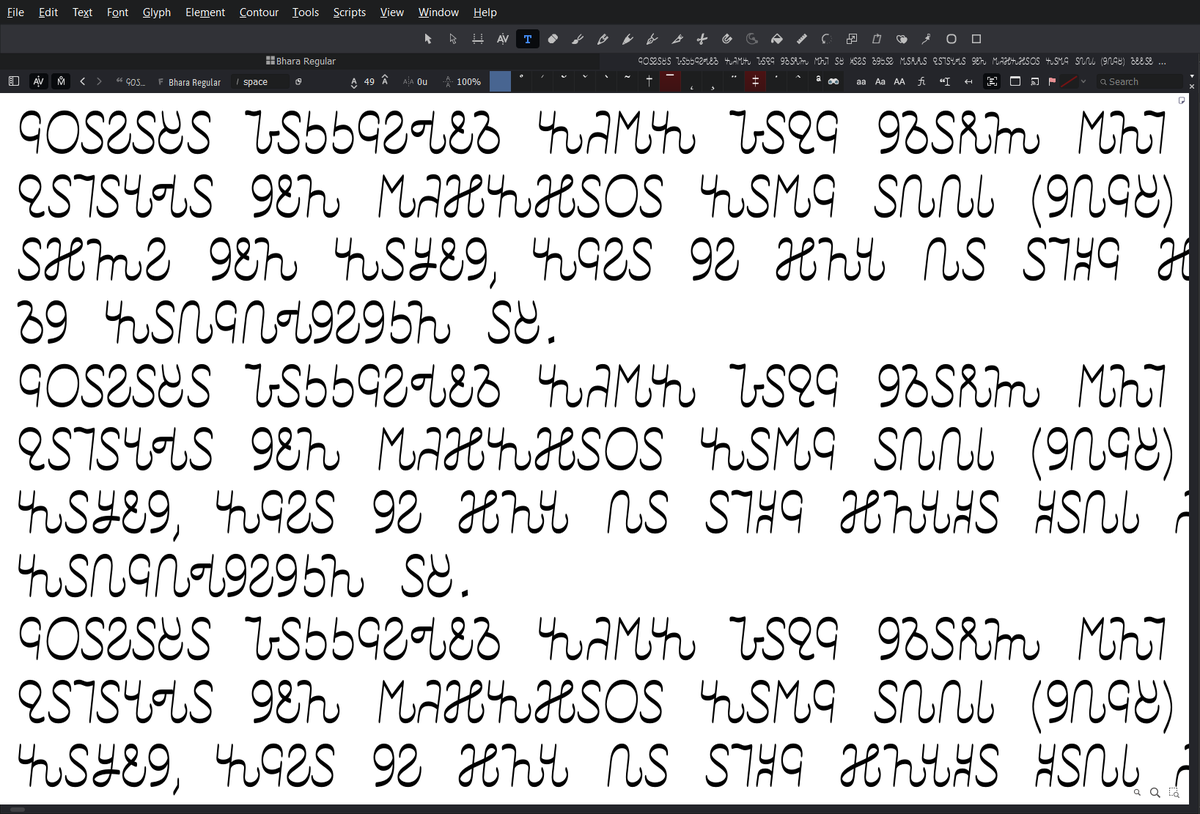Toggle the fi ligatures feature button
The image size is (1200, 814).
pos(922,81)
